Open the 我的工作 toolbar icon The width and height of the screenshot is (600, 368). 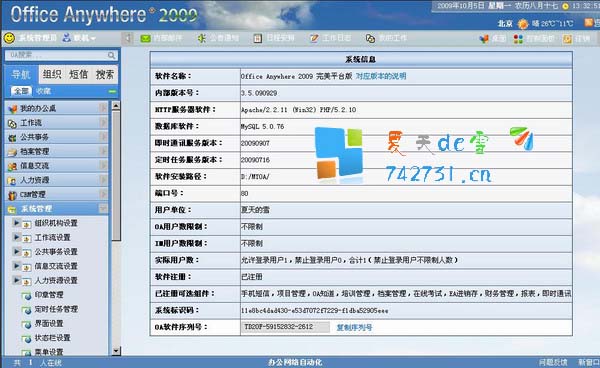pyautogui.click(x=370, y=38)
